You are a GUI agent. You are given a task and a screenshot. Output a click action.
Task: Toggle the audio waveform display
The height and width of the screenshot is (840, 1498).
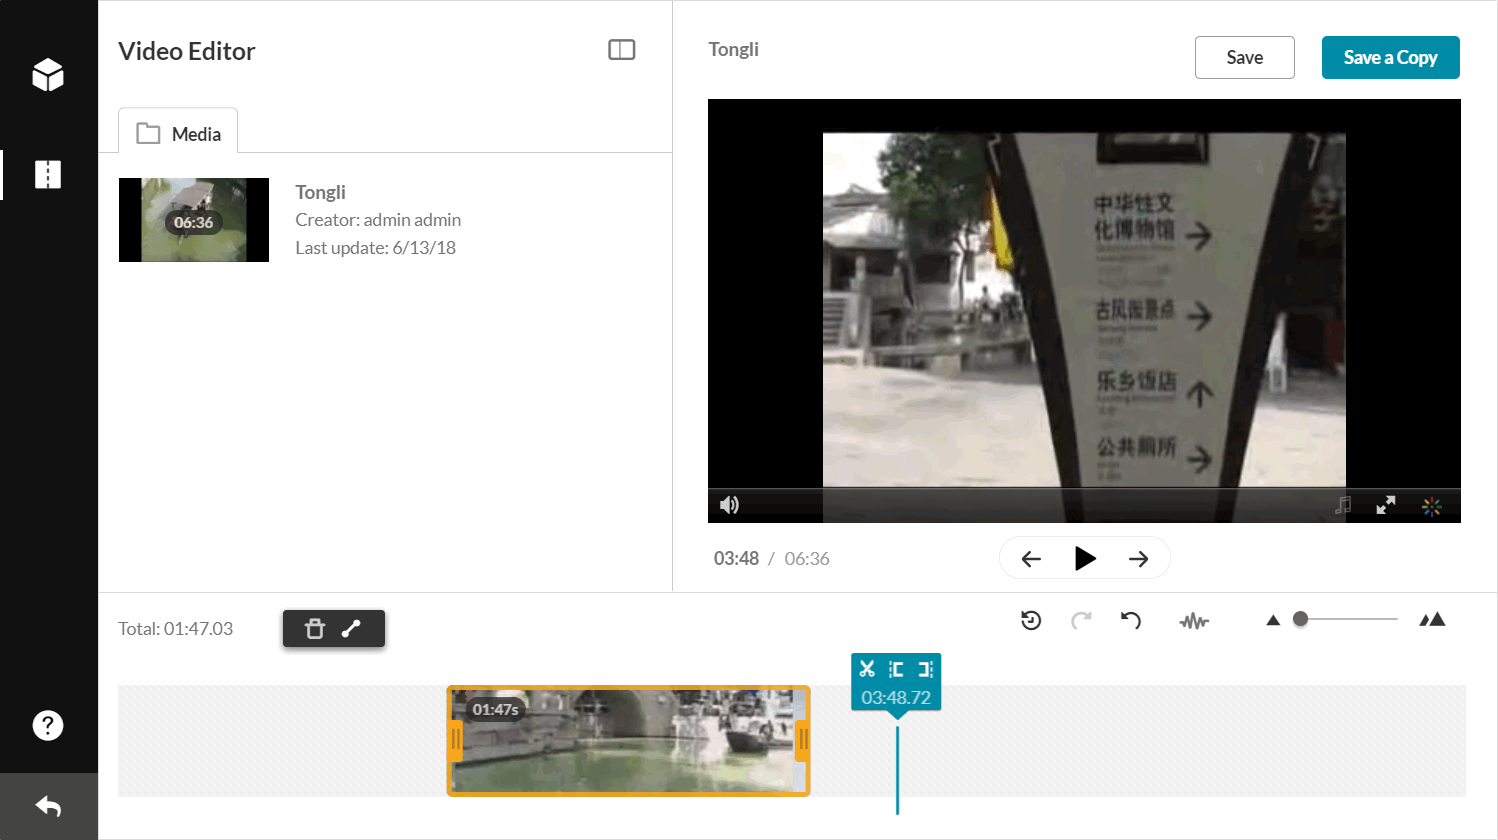(x=1193, y=621)
